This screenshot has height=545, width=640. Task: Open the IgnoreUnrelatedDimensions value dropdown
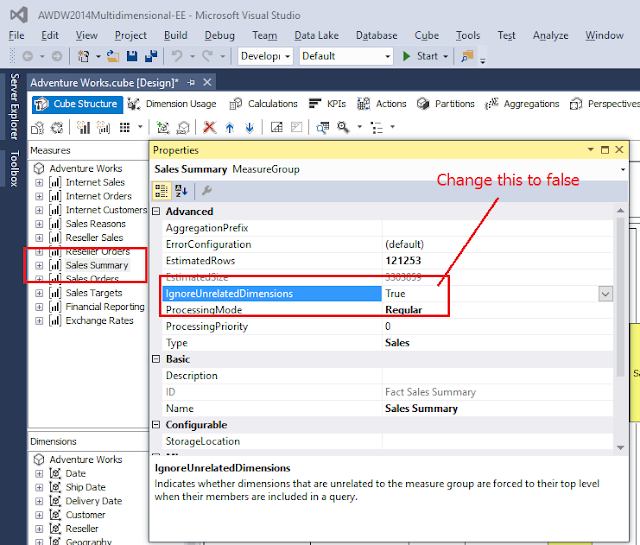[x=605, y=294]
